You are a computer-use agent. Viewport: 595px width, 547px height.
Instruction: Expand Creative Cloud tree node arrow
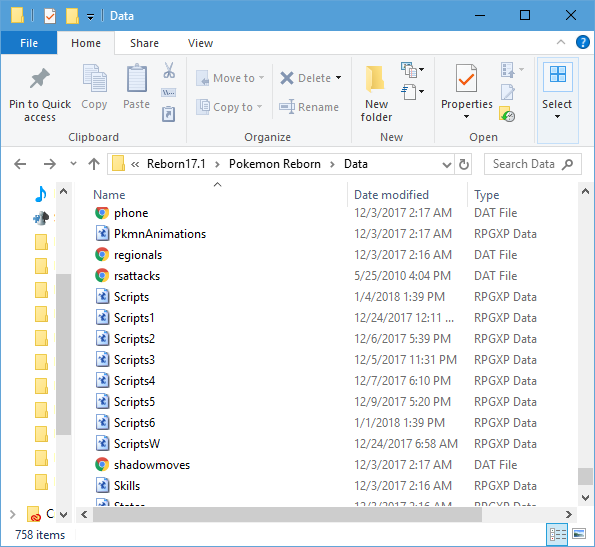(13, 514)
